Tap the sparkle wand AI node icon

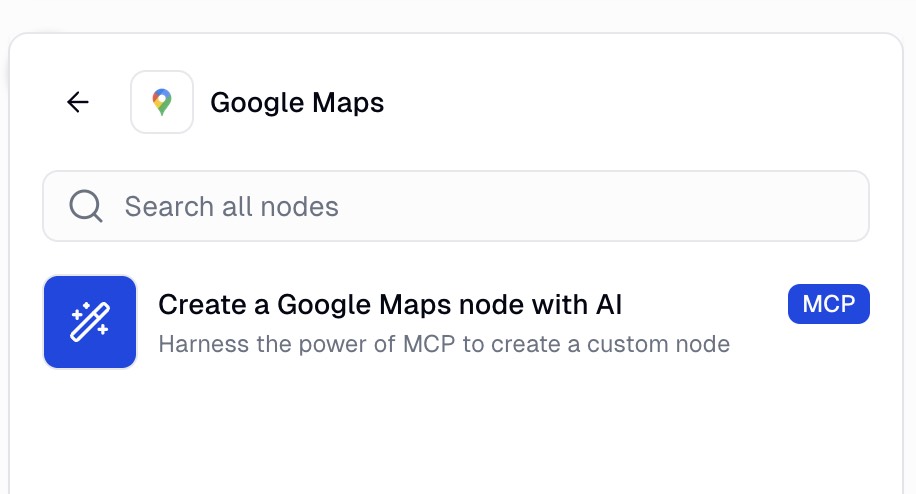pyautogui.click(x=90, y=322)
